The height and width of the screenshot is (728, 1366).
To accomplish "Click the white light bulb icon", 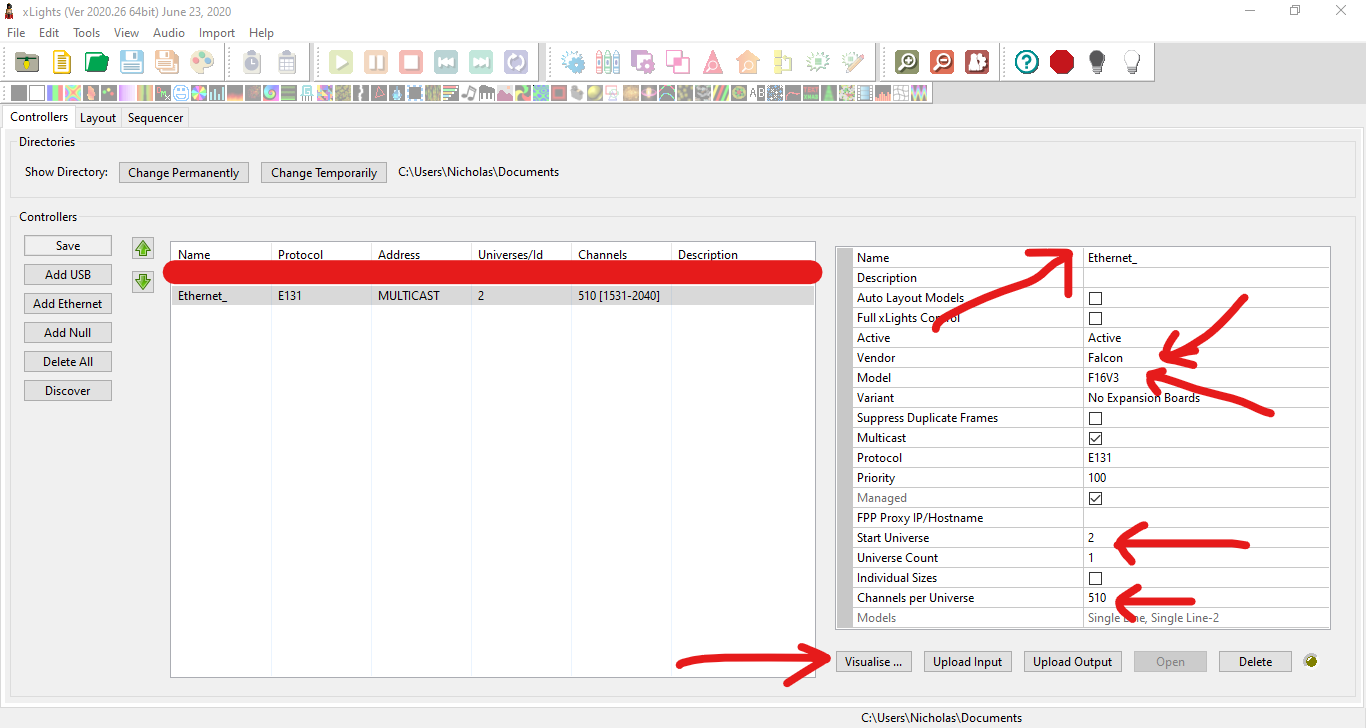I will 1132,62.
